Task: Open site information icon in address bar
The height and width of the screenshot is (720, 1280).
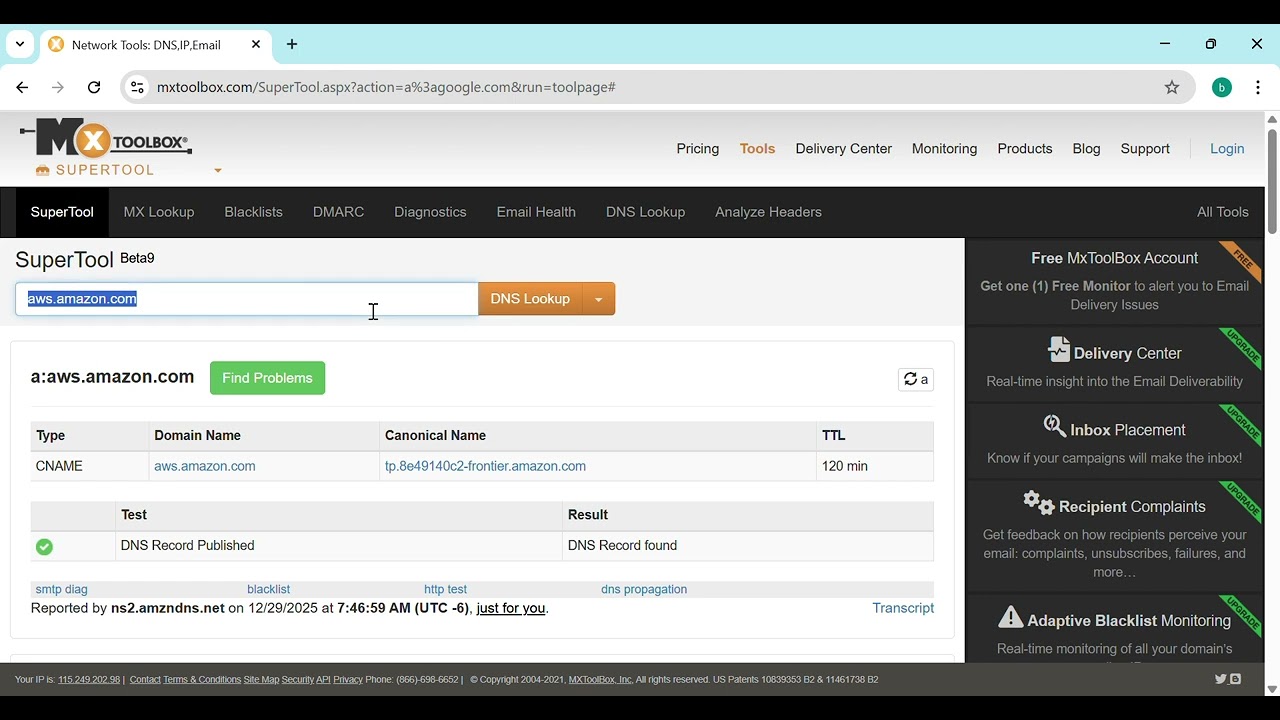Action: tap(138, 88)
